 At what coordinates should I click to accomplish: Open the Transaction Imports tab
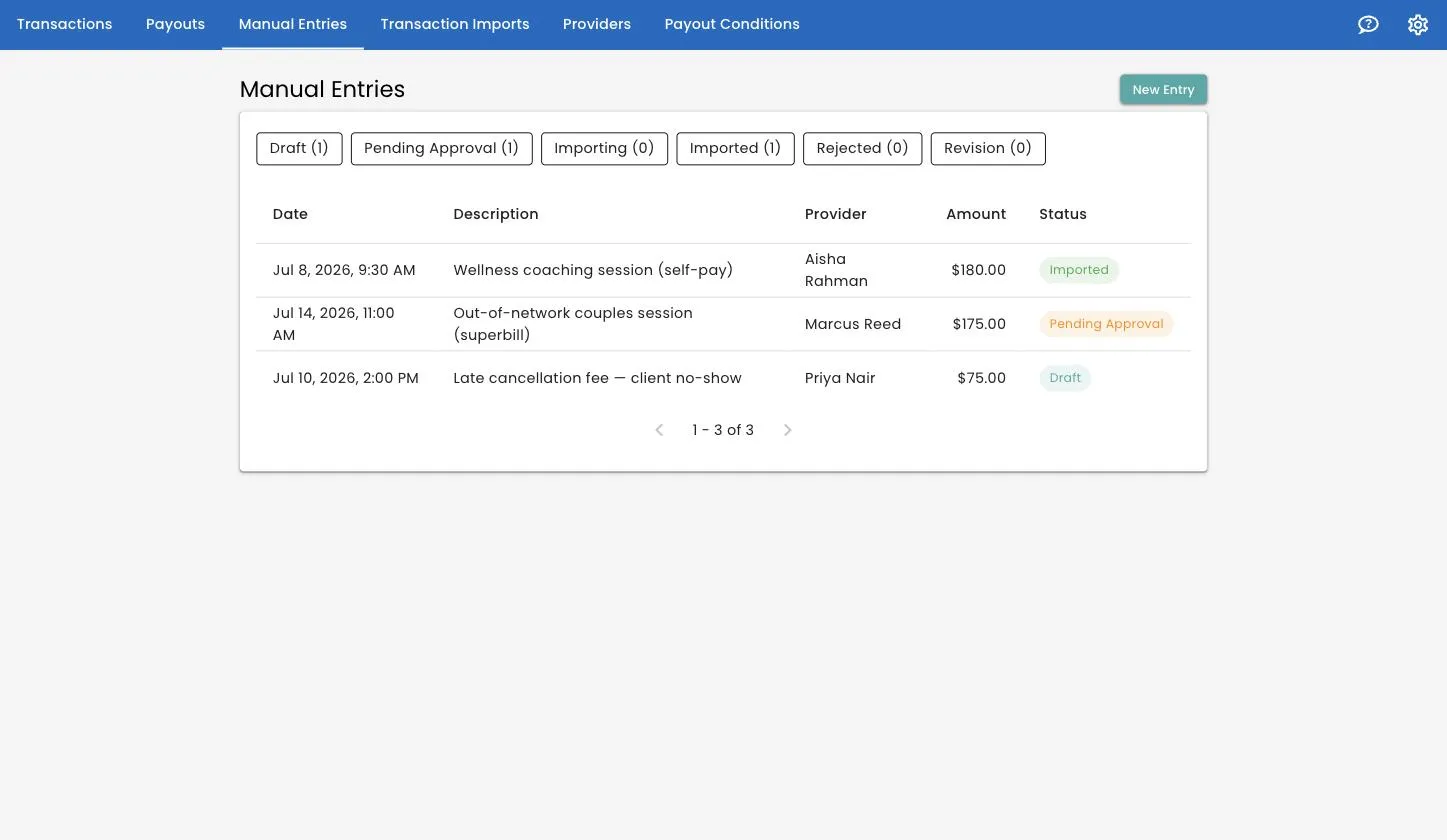coord(455,24)
